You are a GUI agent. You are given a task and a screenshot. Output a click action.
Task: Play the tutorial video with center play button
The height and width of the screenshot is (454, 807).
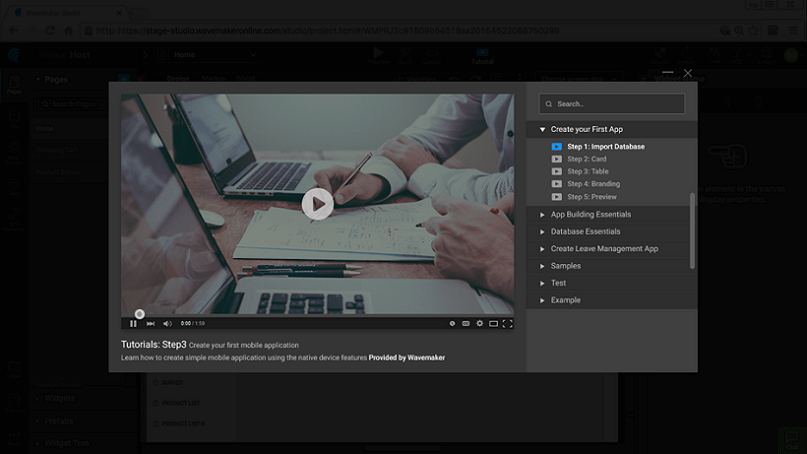[x=317, y=204]
